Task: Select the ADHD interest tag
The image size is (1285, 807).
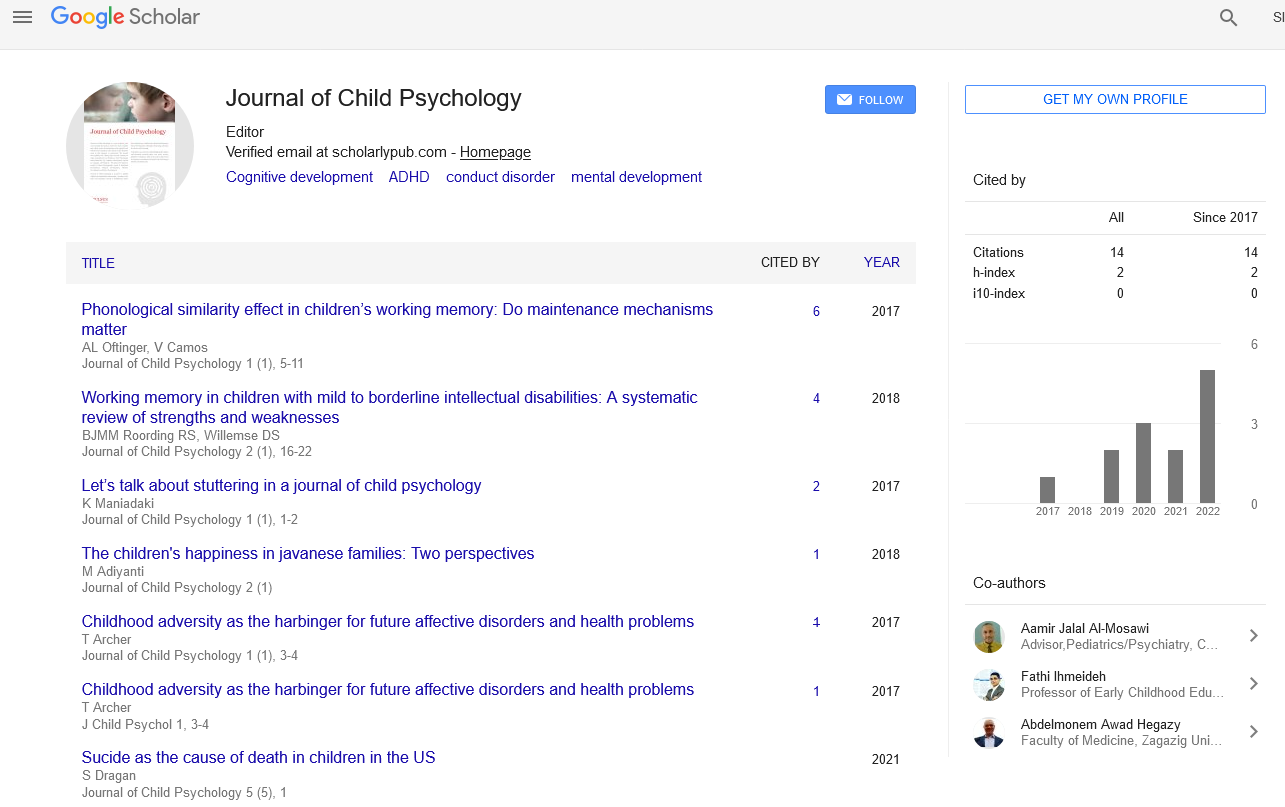Action: [409, 177]
